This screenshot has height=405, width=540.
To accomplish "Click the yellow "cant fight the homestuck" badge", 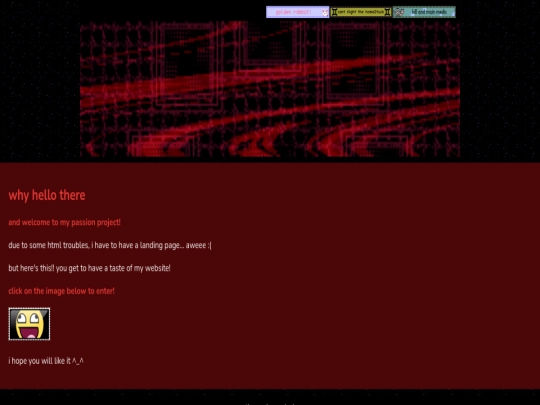I will pos(361,12).
